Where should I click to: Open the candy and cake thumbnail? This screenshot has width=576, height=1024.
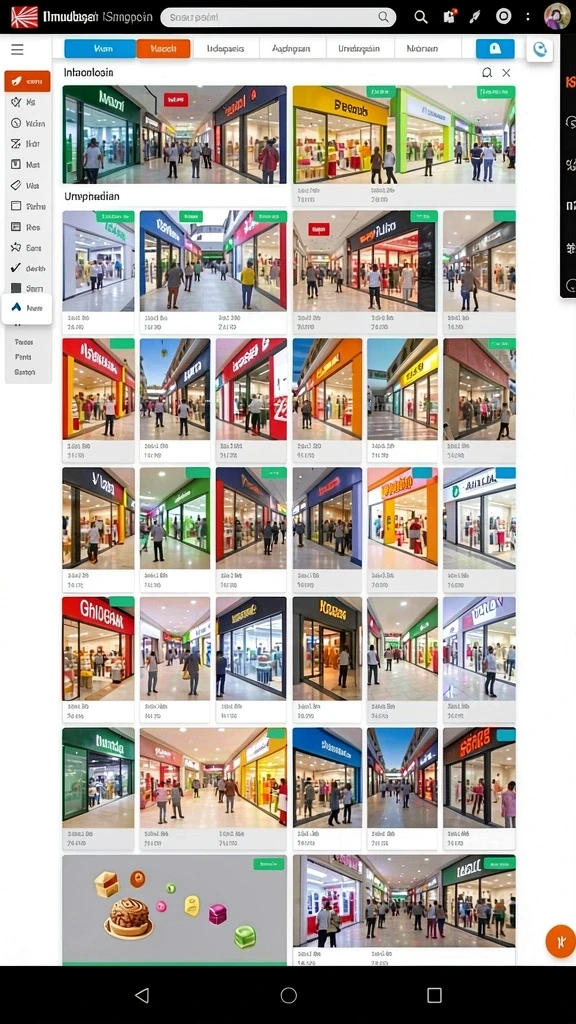pyautogui.click(x=174, y=910)
